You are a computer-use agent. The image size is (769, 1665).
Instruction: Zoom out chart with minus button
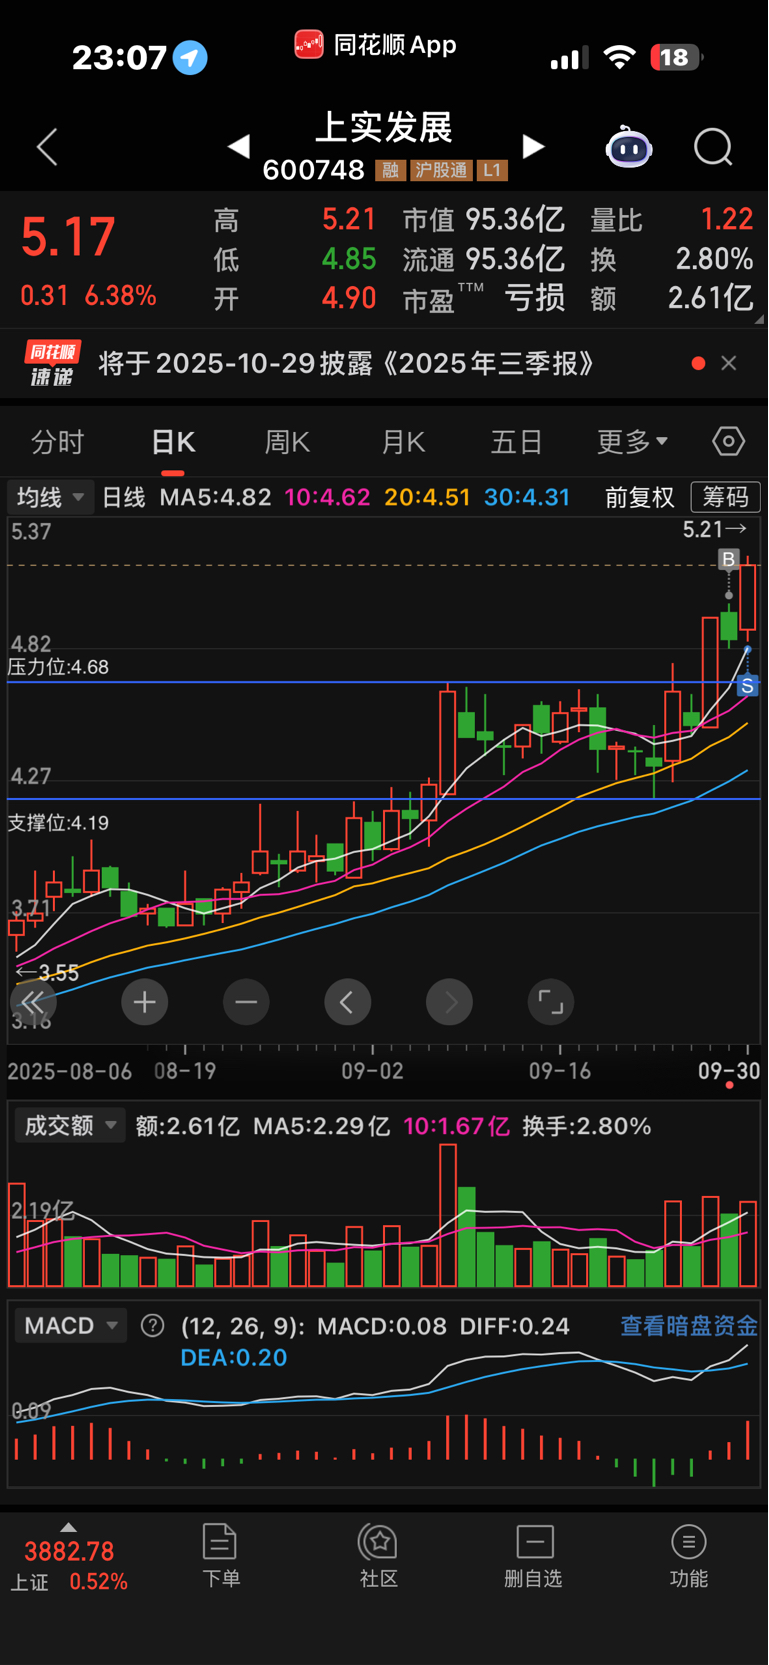click(246, 1002)
